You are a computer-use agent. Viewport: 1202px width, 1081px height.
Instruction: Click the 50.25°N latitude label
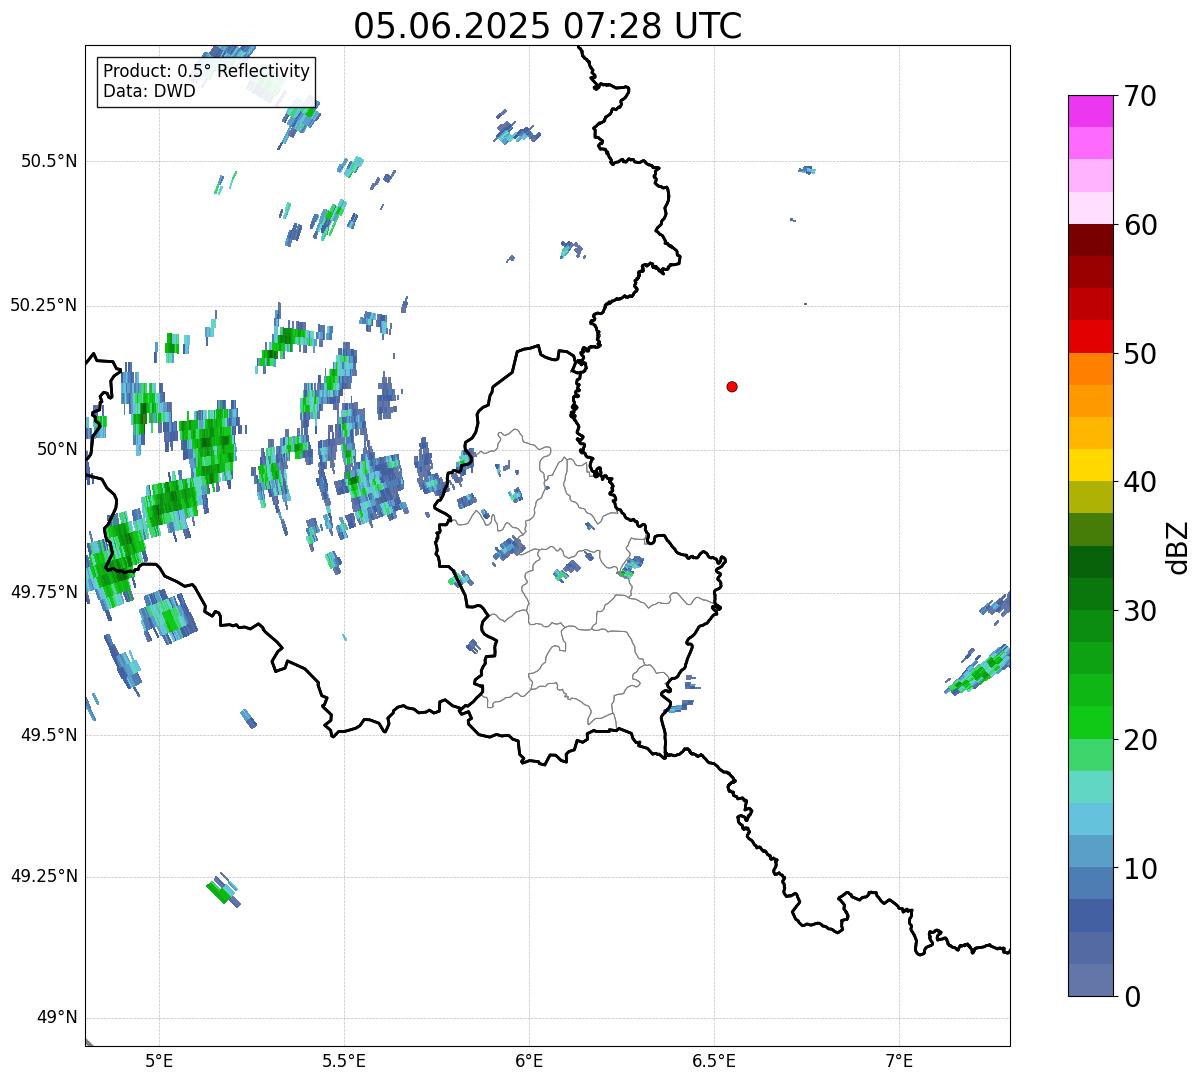tap(43, 305)
